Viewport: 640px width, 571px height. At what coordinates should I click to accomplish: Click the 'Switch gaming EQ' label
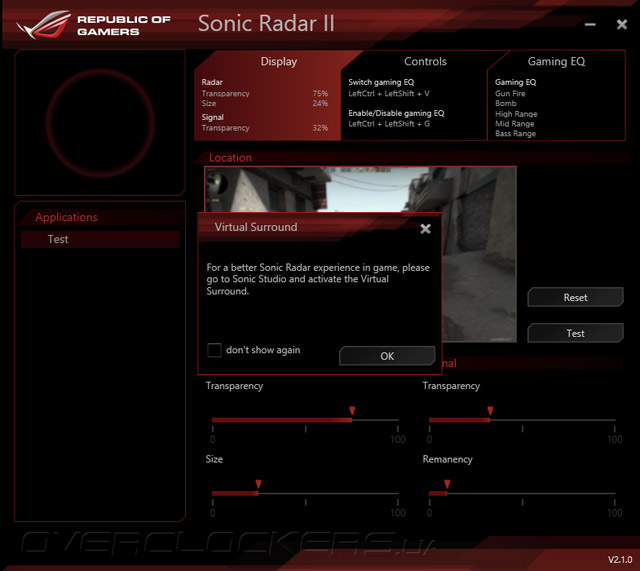(x=381, y=82)
